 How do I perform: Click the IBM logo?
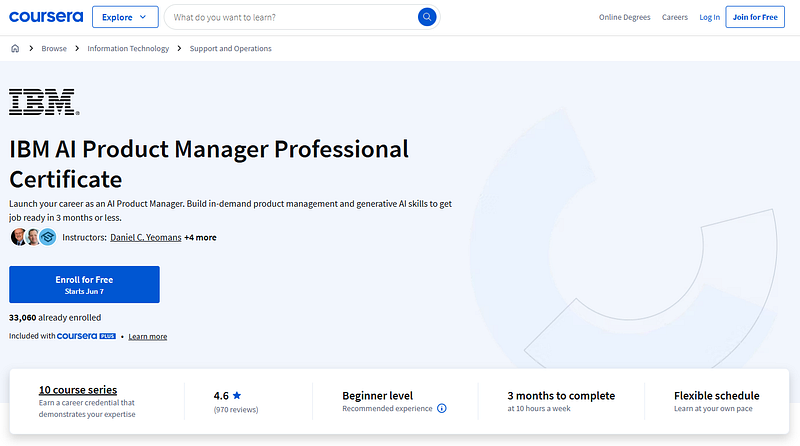point(44,102)
